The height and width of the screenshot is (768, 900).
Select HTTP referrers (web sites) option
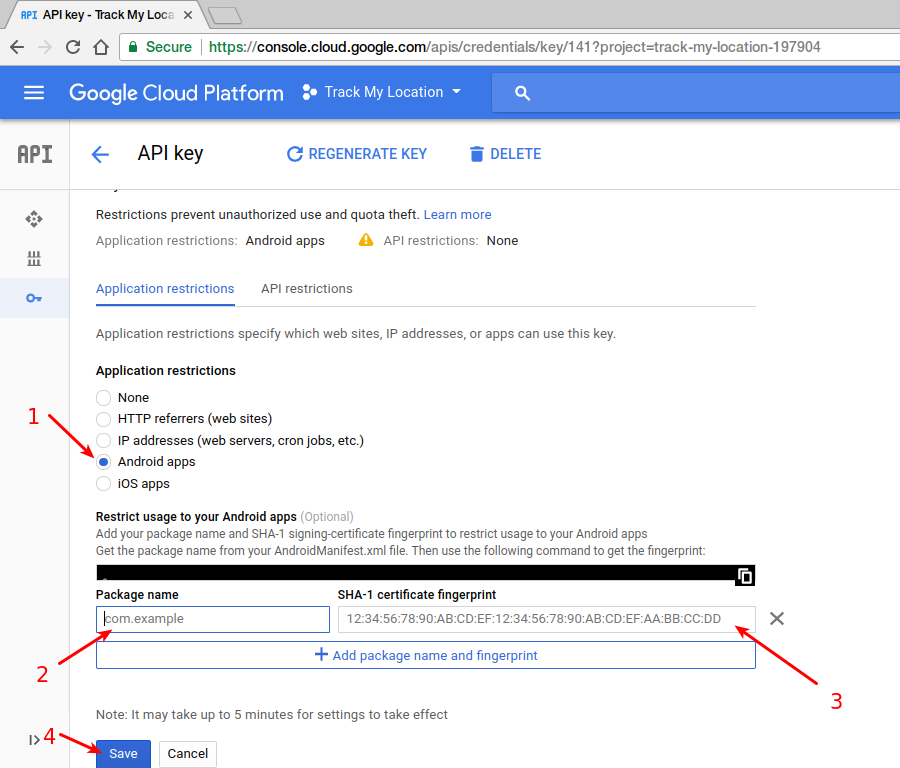point(103,419)
